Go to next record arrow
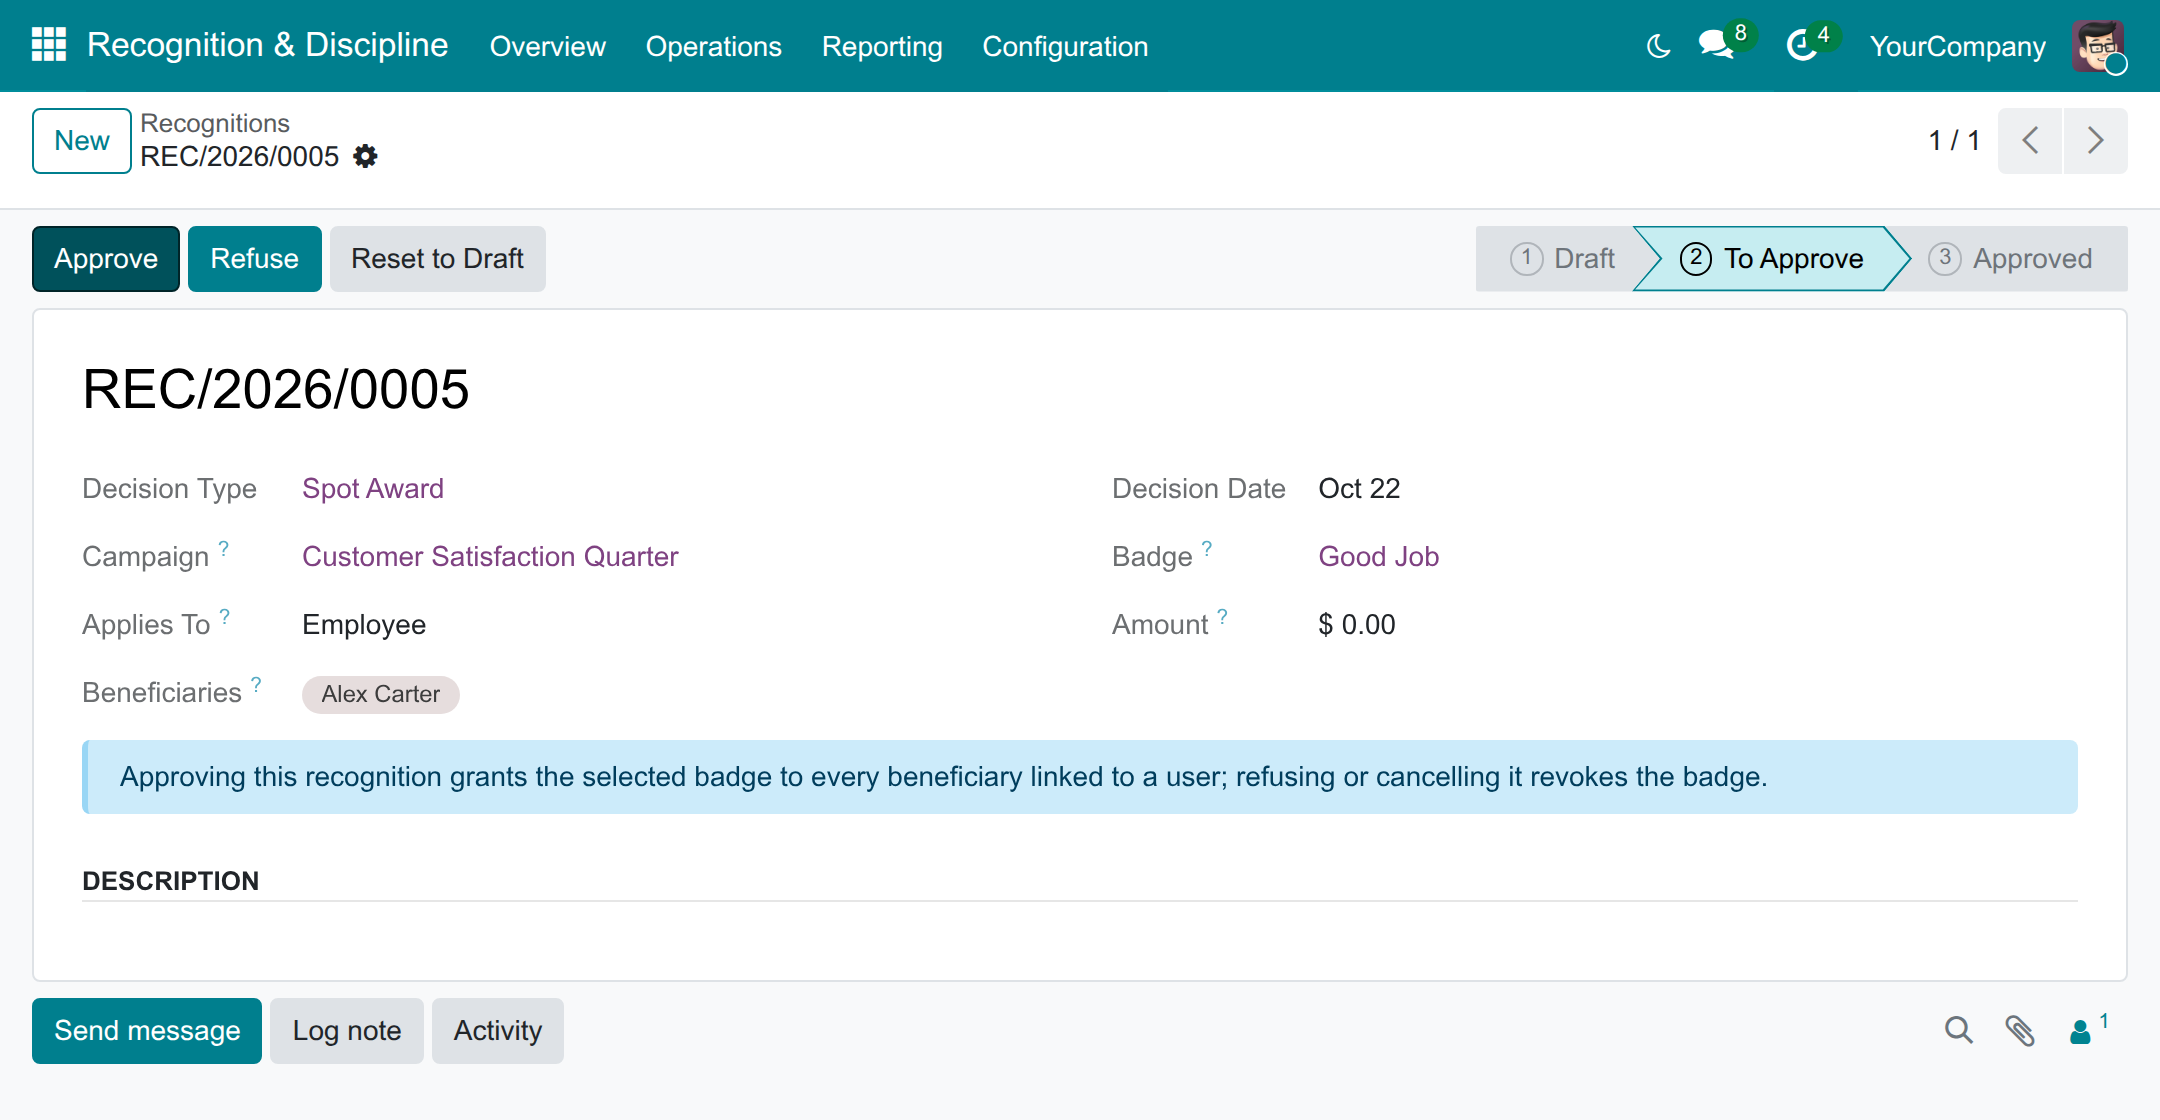This screenshot has height=1120, width=2160. [x=2095, y=140]
